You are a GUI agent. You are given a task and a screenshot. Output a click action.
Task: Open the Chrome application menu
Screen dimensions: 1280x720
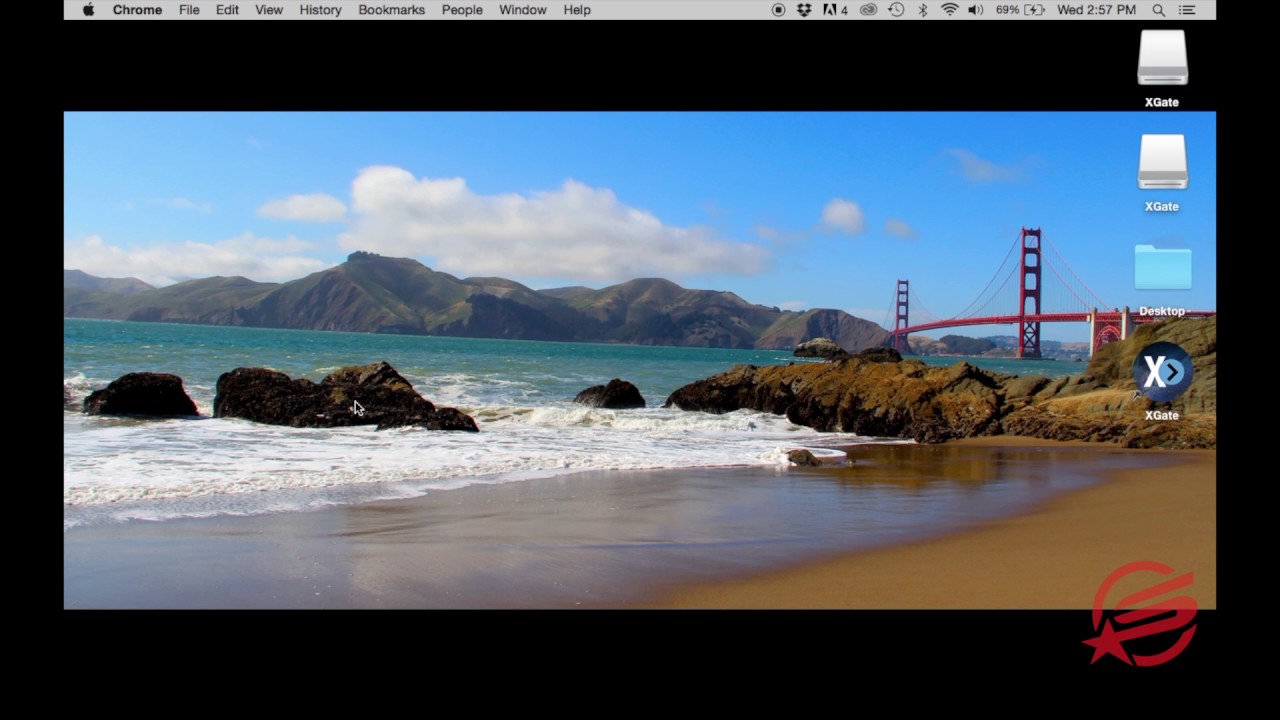pyautogui.click(x=137, y=10)
